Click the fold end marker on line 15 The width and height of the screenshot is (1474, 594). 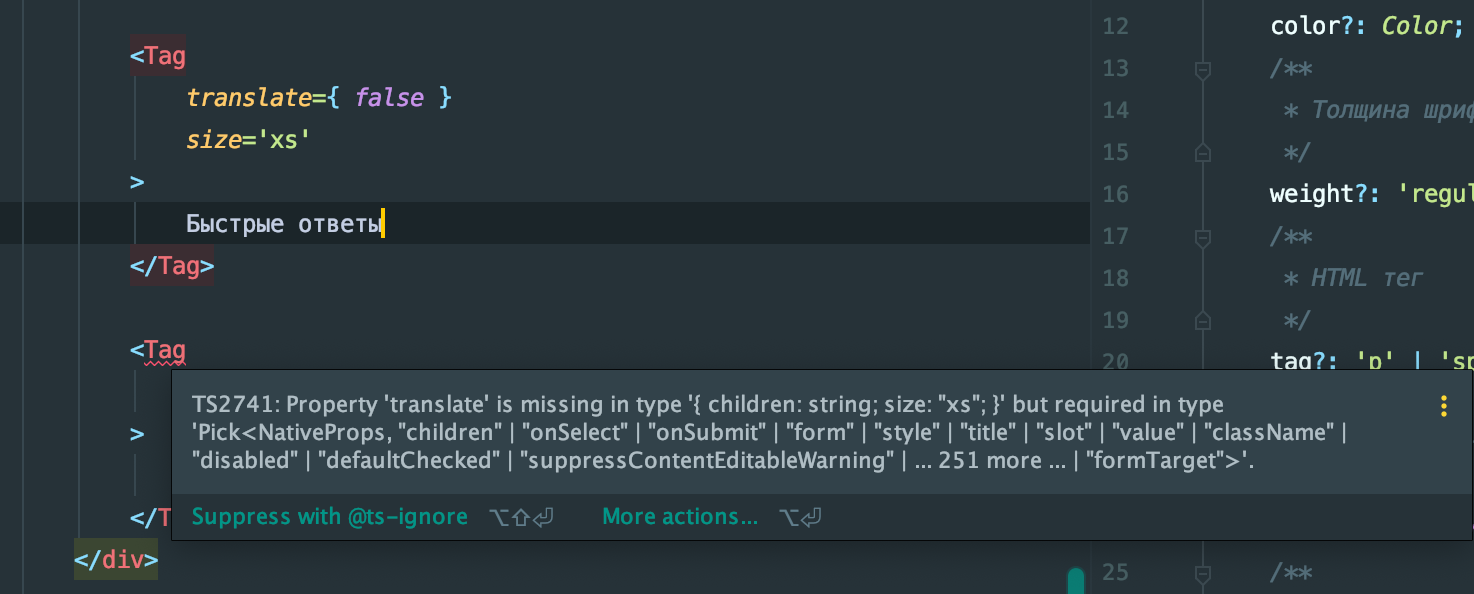pos(1203,152)
